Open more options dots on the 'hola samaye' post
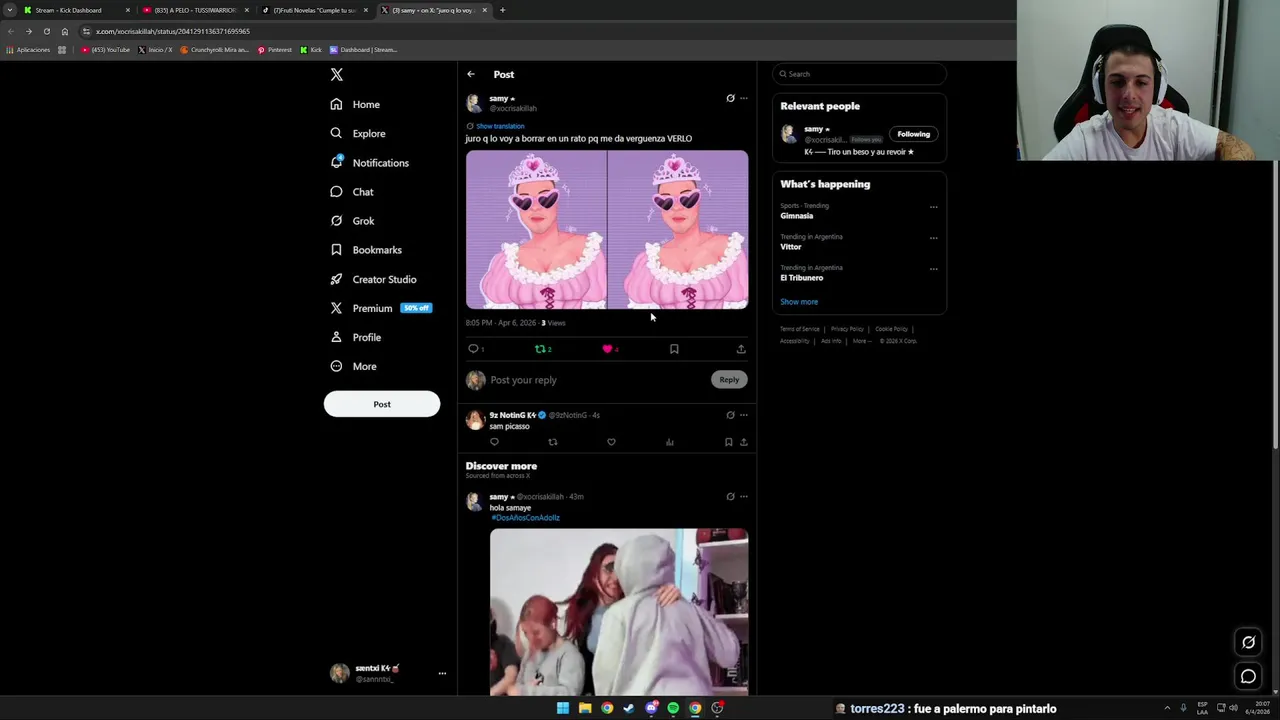Viewport: 1280px width, 720px height. click(743, 497)
